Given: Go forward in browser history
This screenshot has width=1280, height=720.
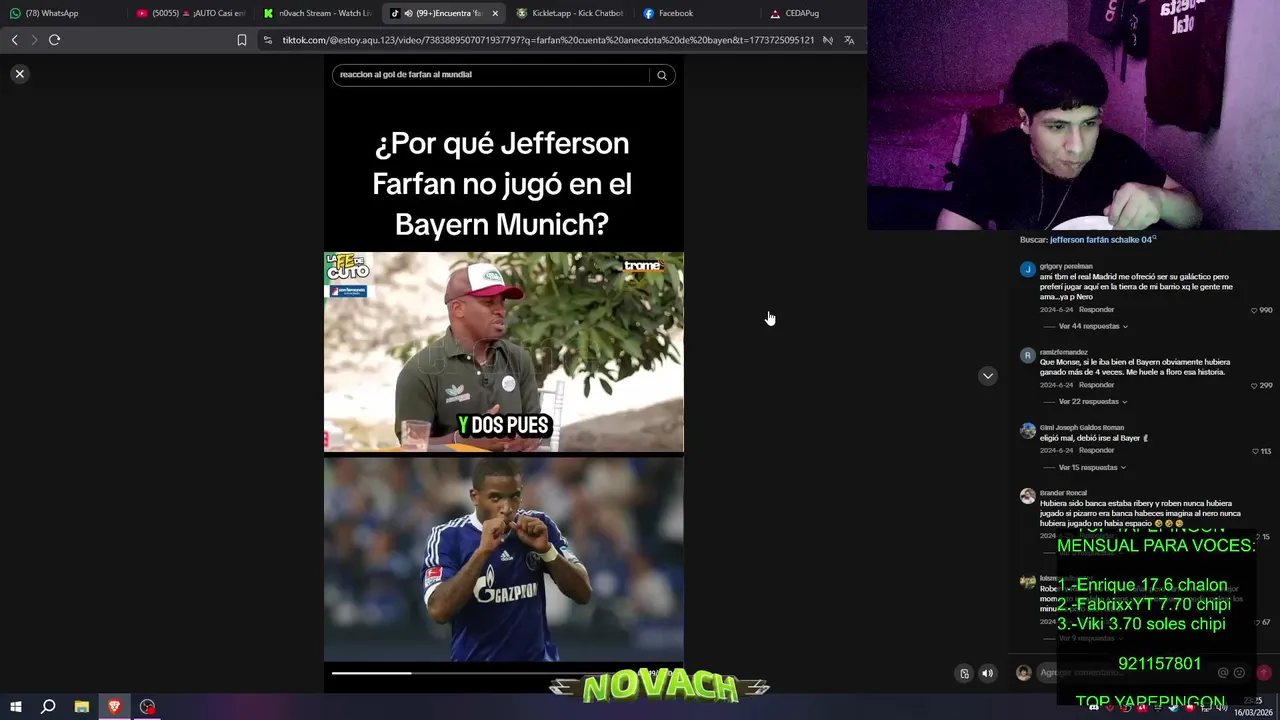Looking at the screenshot, I should pyautogui.click(x=34, y=40).
